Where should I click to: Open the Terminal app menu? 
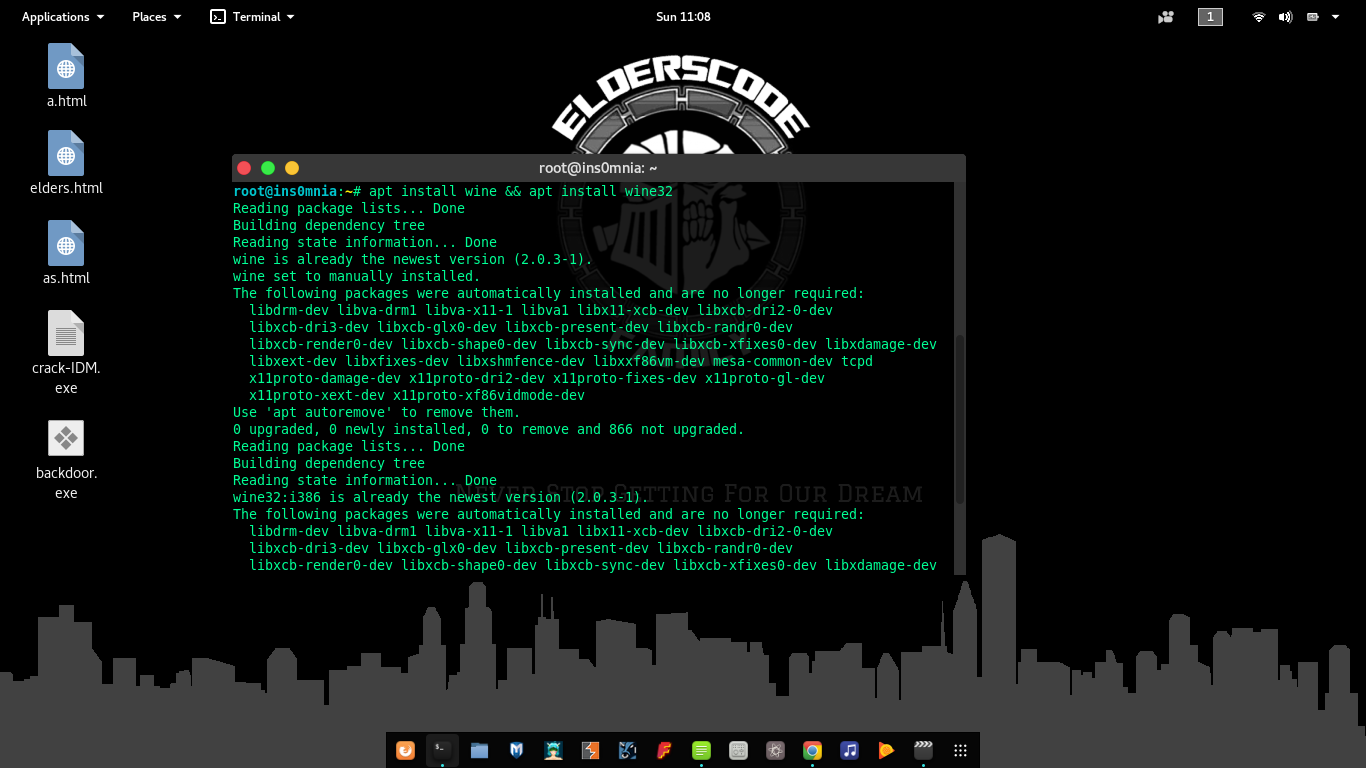coord(252,17)
